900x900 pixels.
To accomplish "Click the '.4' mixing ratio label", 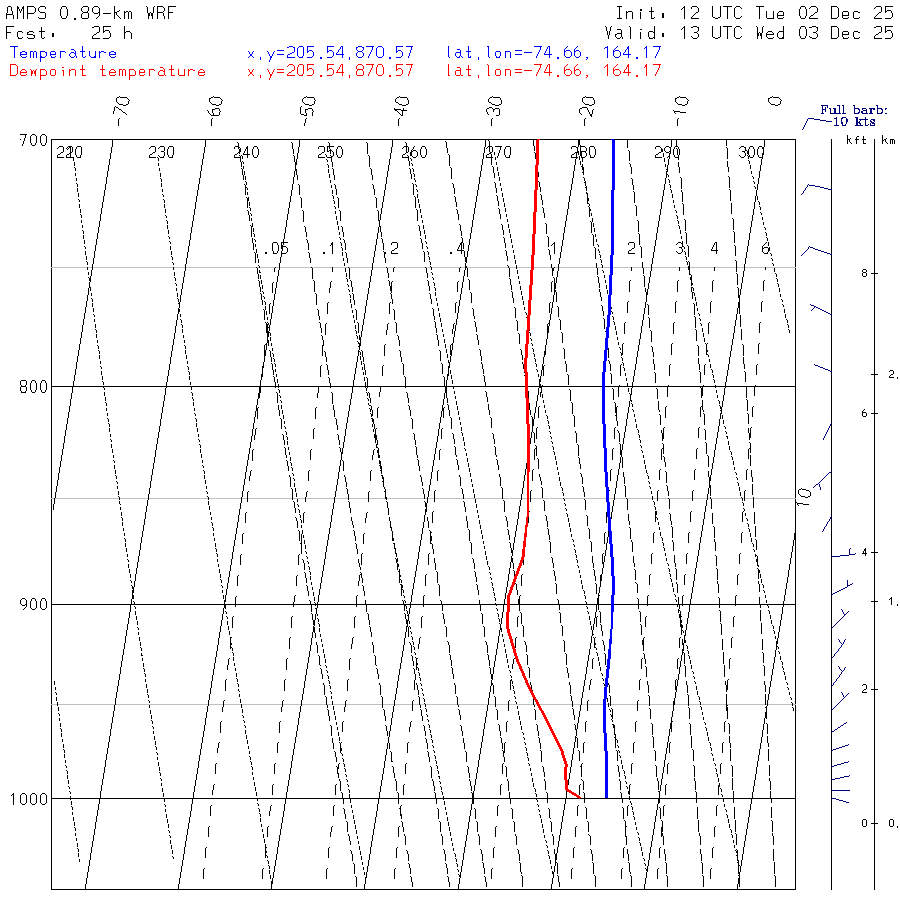I will [456, 249].
